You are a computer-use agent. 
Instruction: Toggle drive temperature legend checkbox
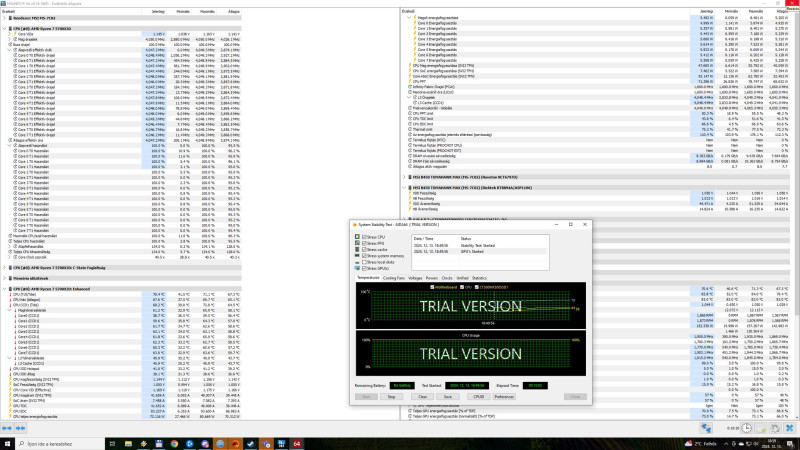477,287
